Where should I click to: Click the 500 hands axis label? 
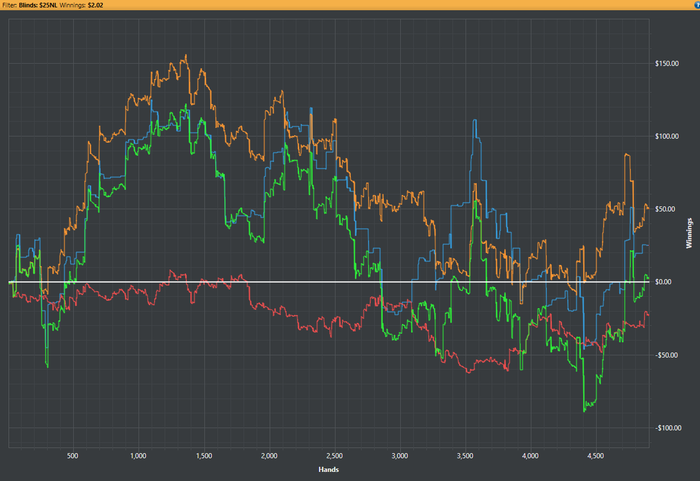click(x=72, y=456)
